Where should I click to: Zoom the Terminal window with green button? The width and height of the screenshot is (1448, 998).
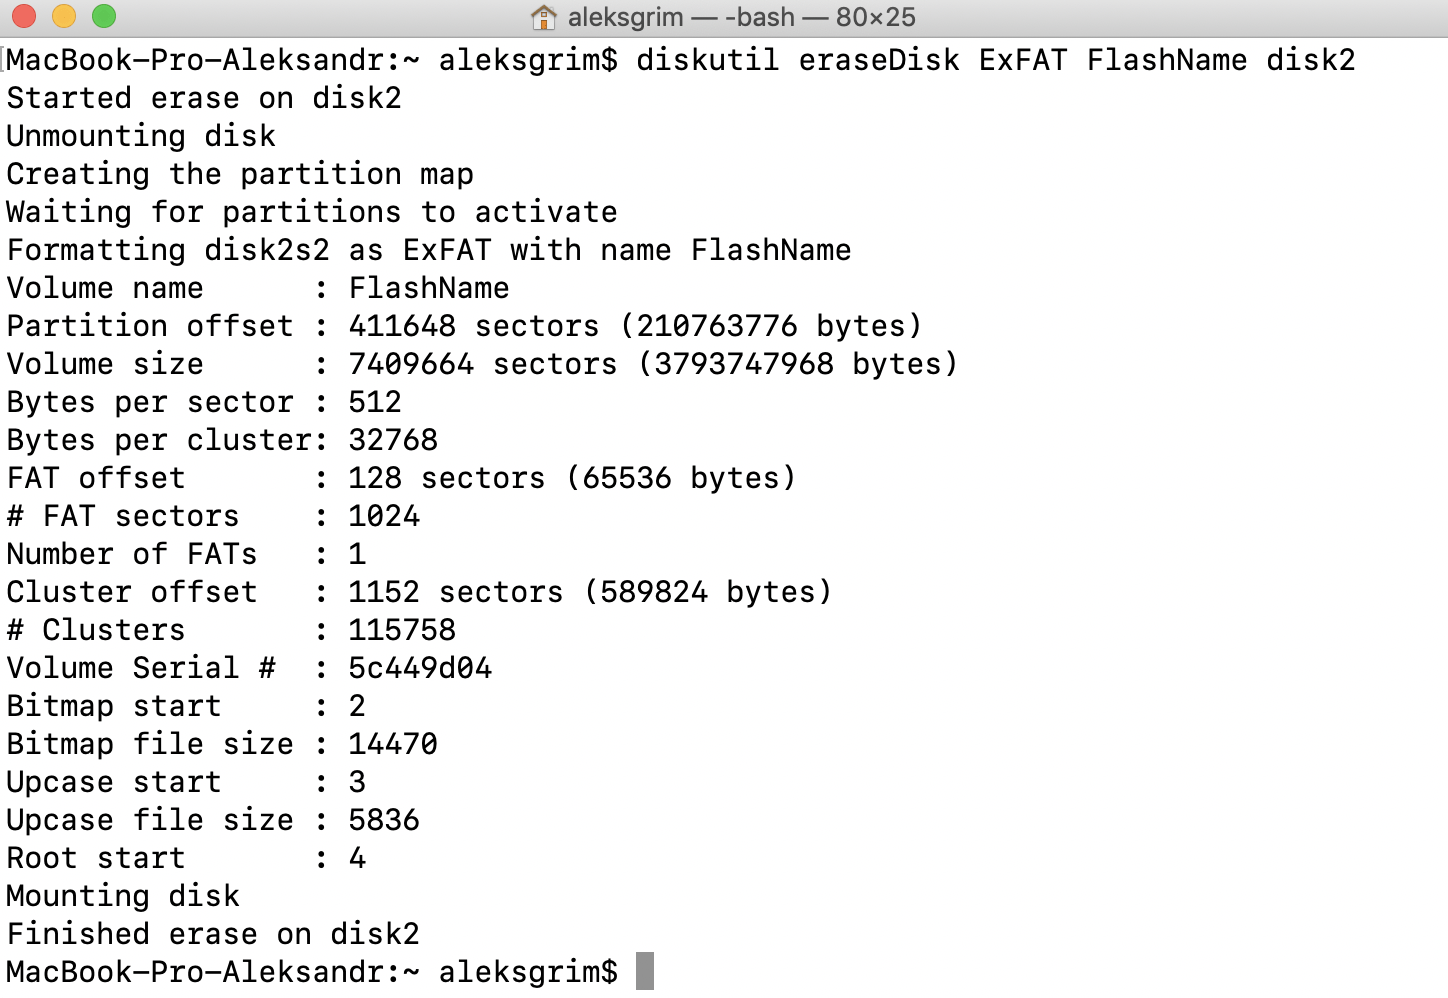[x=103, y=17]
